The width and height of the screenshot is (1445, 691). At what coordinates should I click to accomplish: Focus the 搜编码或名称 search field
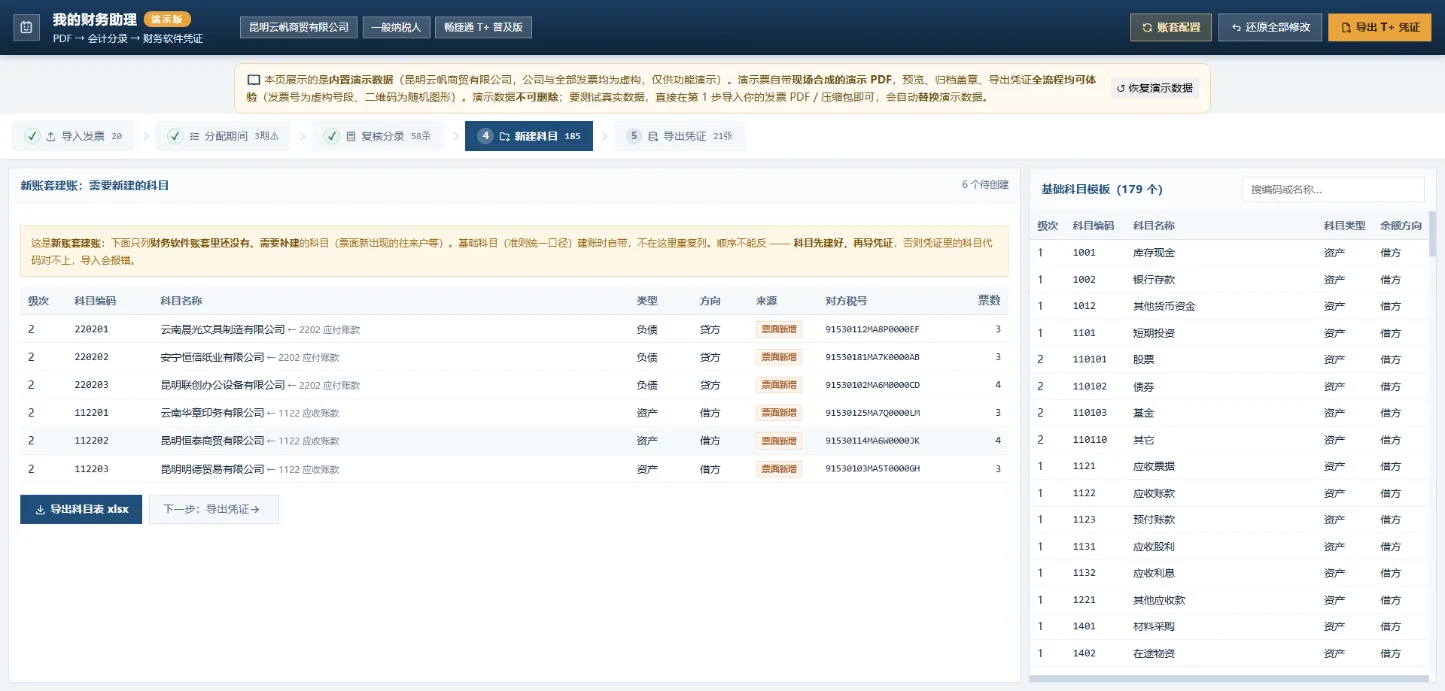[x=1333, y=189]
